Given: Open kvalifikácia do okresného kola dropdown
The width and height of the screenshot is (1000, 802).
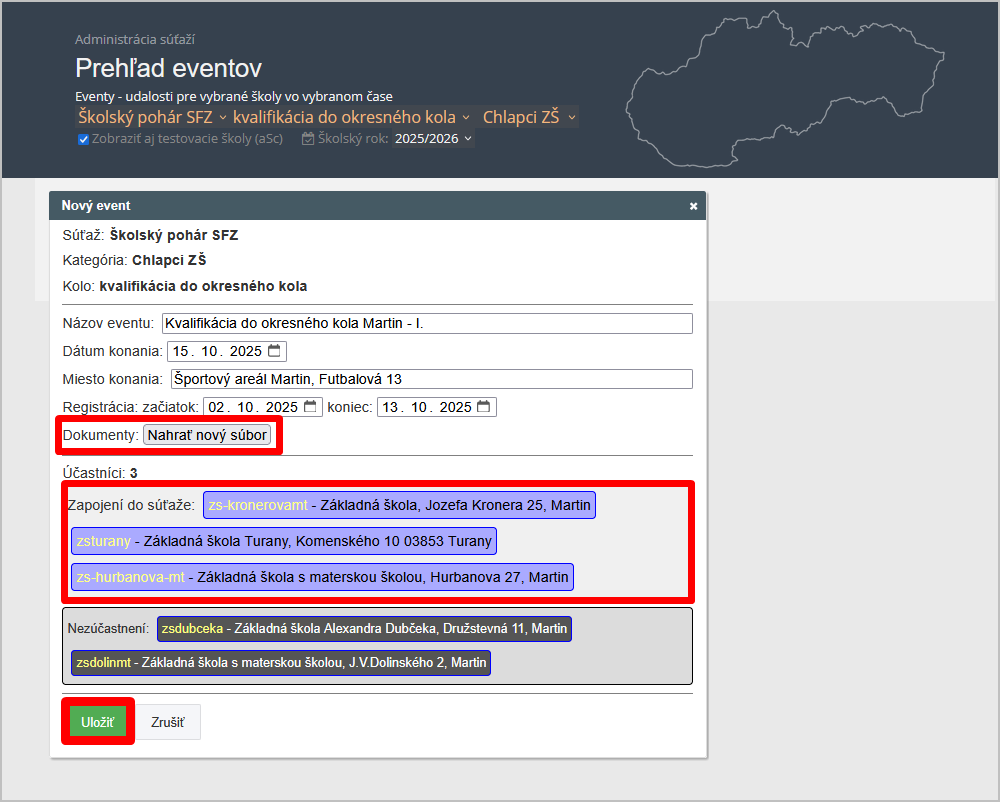Looking at the screenshot, I should click(351, 117).
